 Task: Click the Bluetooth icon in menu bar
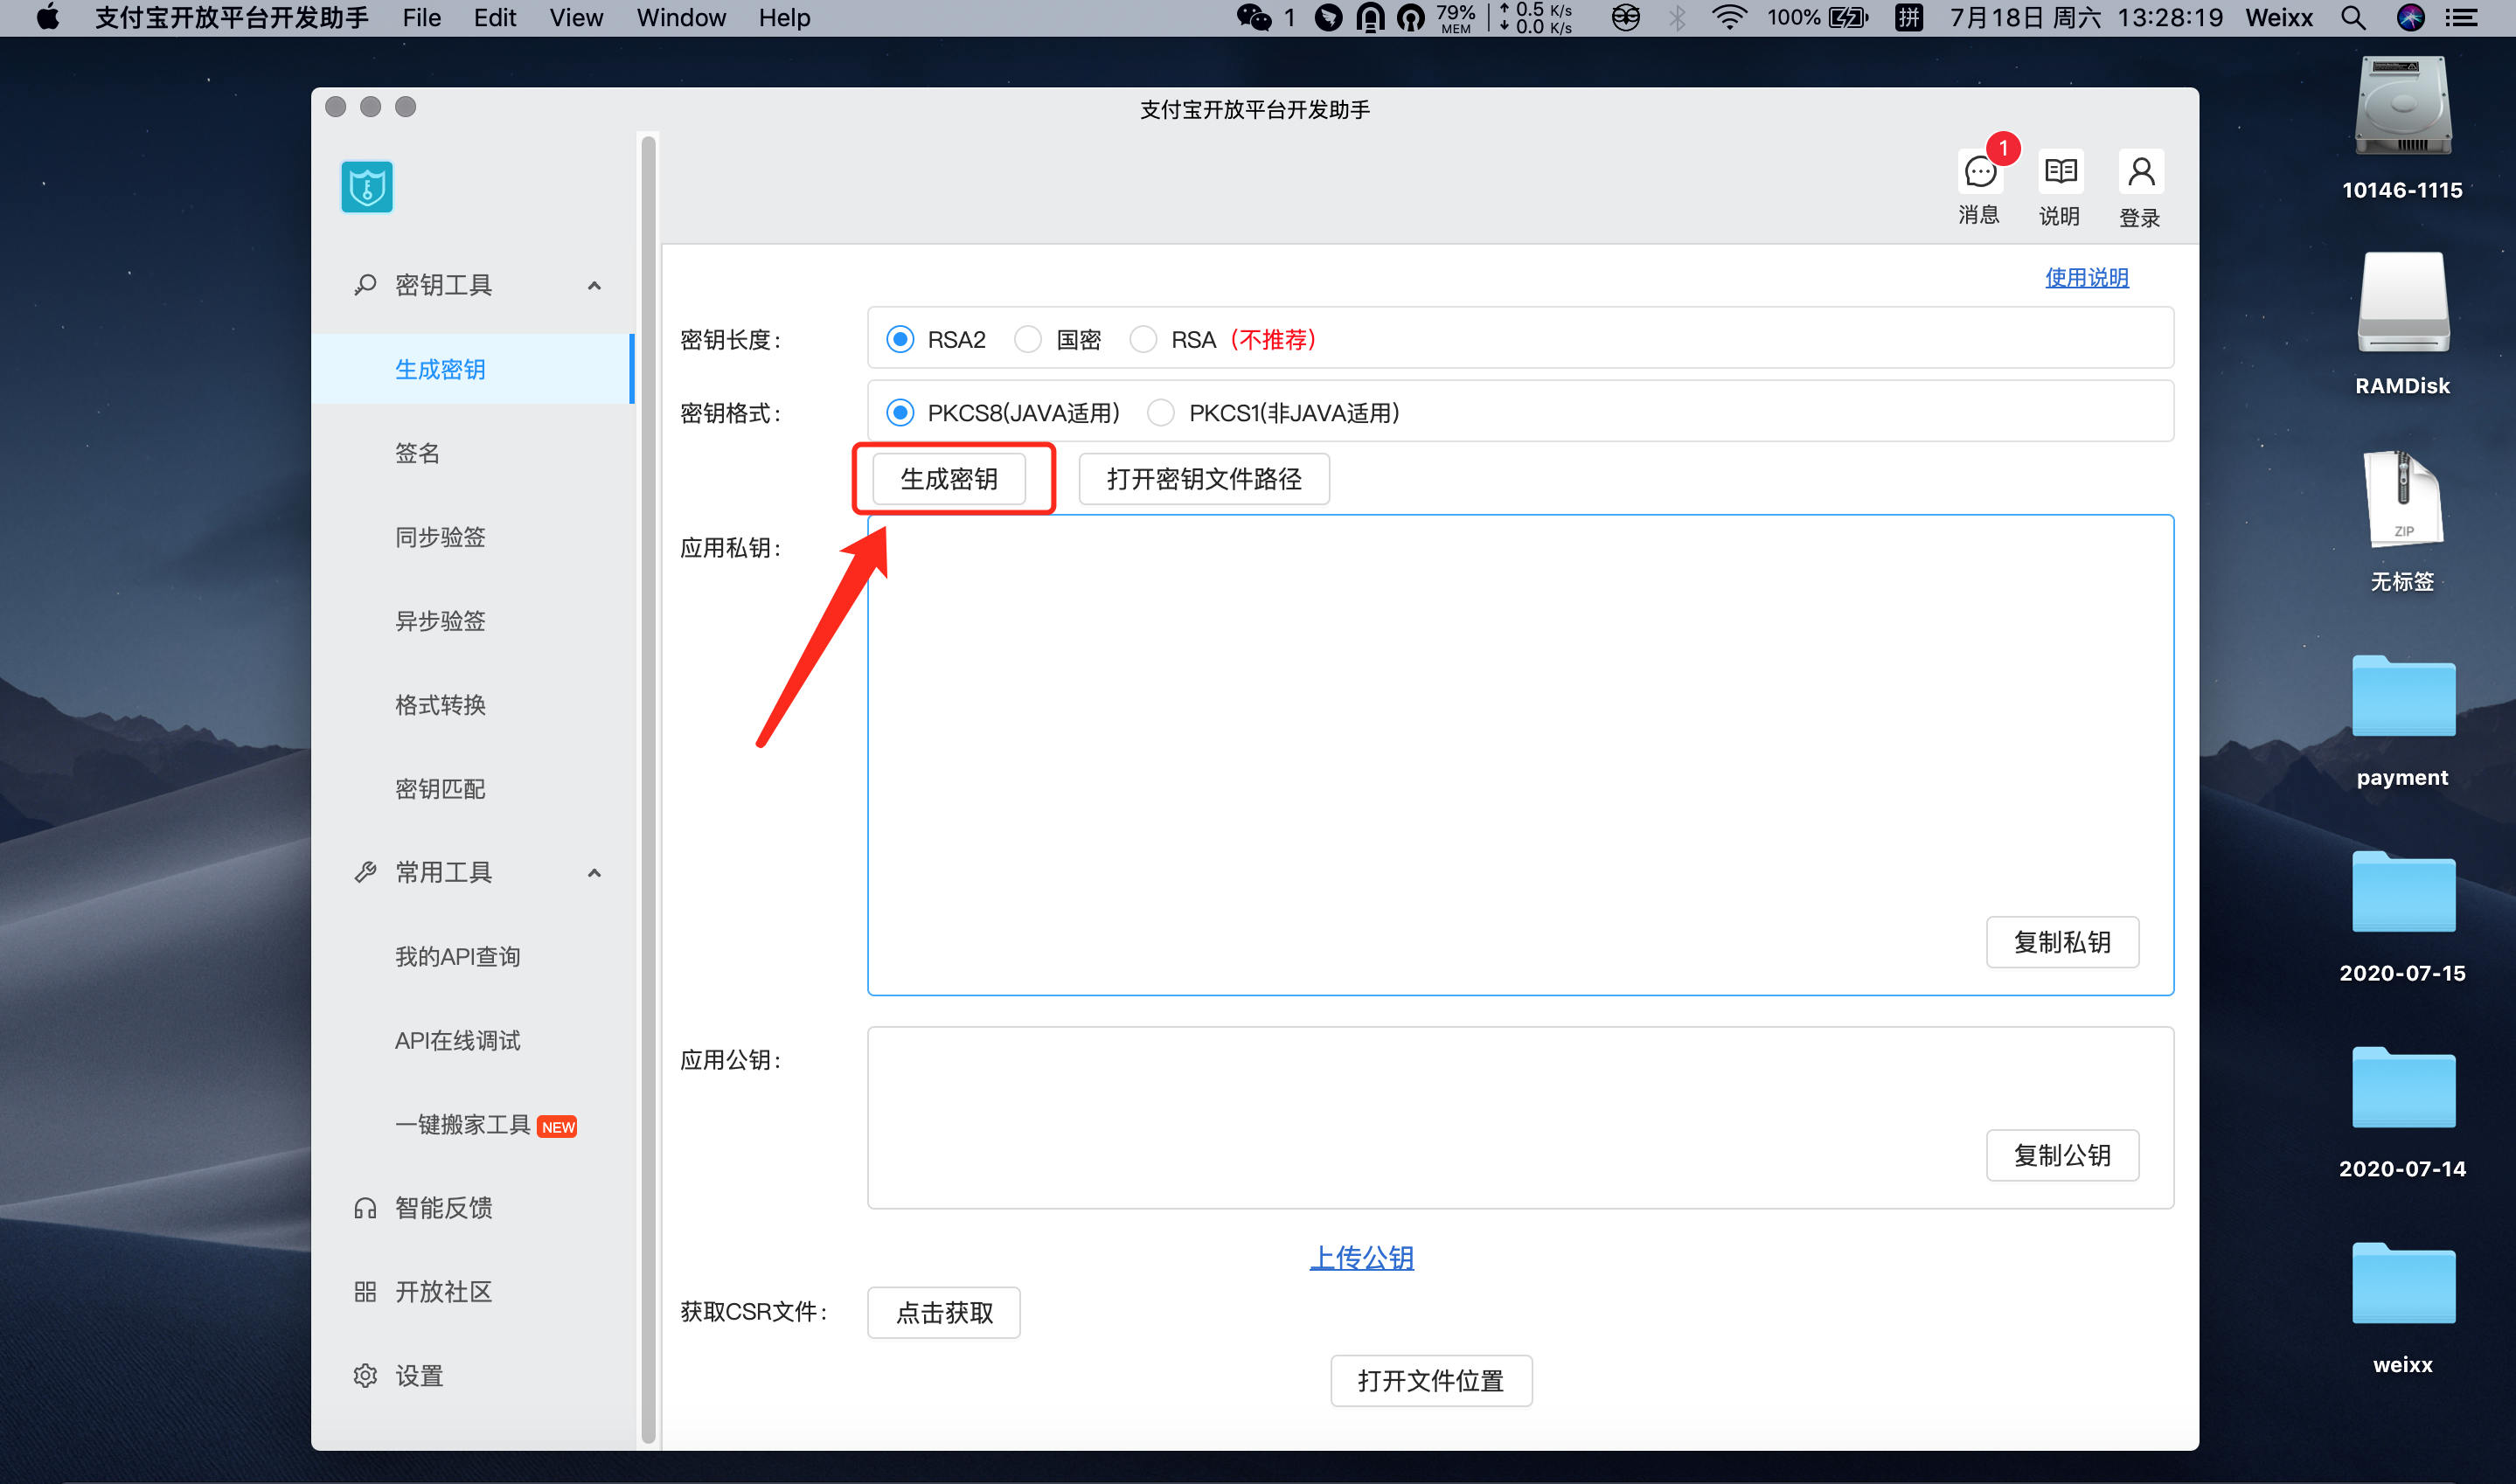click(x=1677, y=17)
